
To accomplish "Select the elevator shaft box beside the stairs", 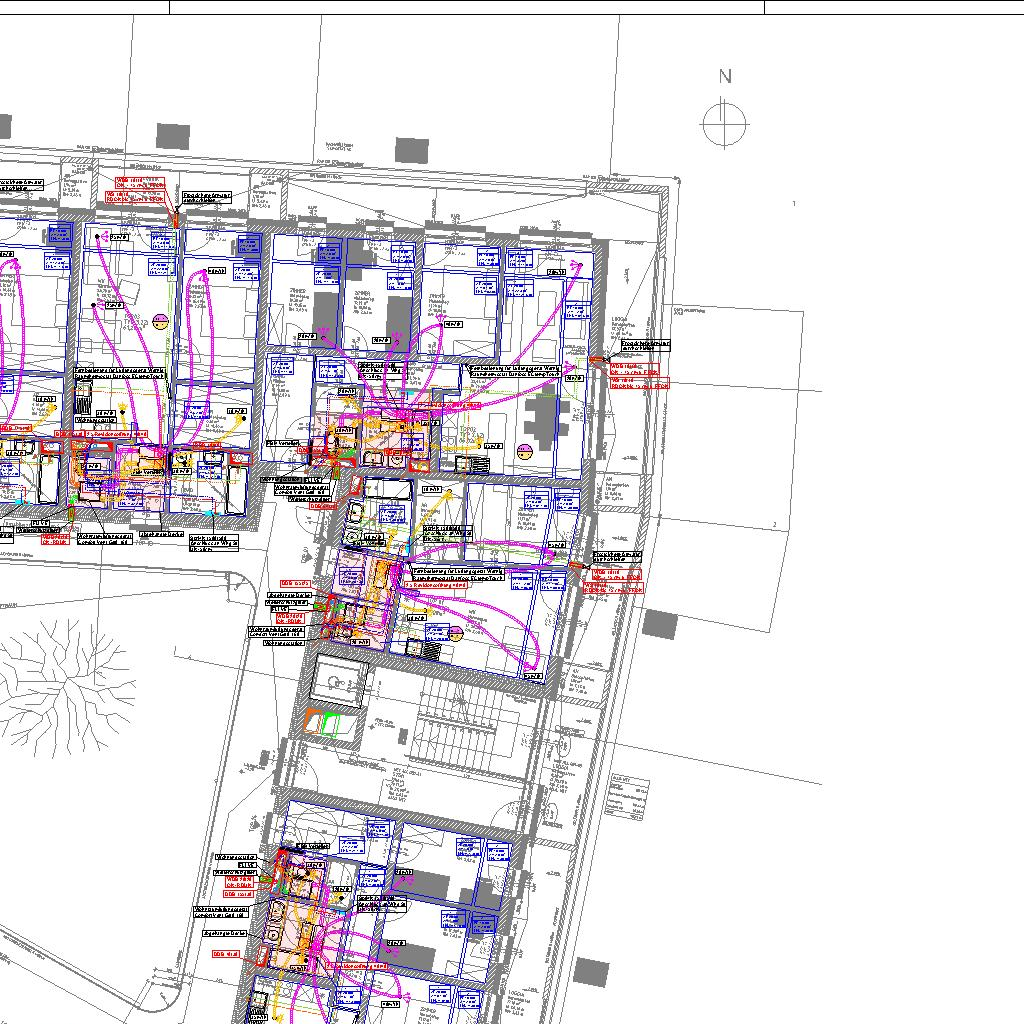I will point(339,682).
